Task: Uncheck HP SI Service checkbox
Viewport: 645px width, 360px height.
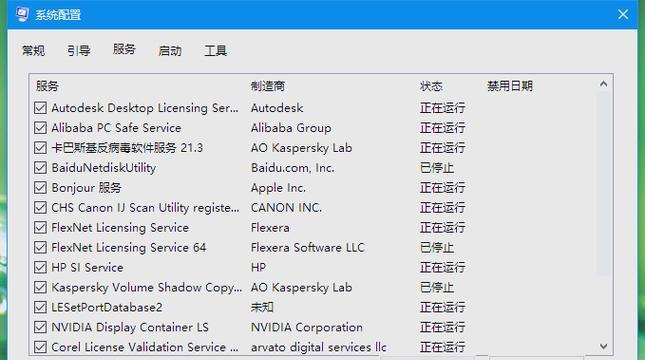Action: click(40, 267)
